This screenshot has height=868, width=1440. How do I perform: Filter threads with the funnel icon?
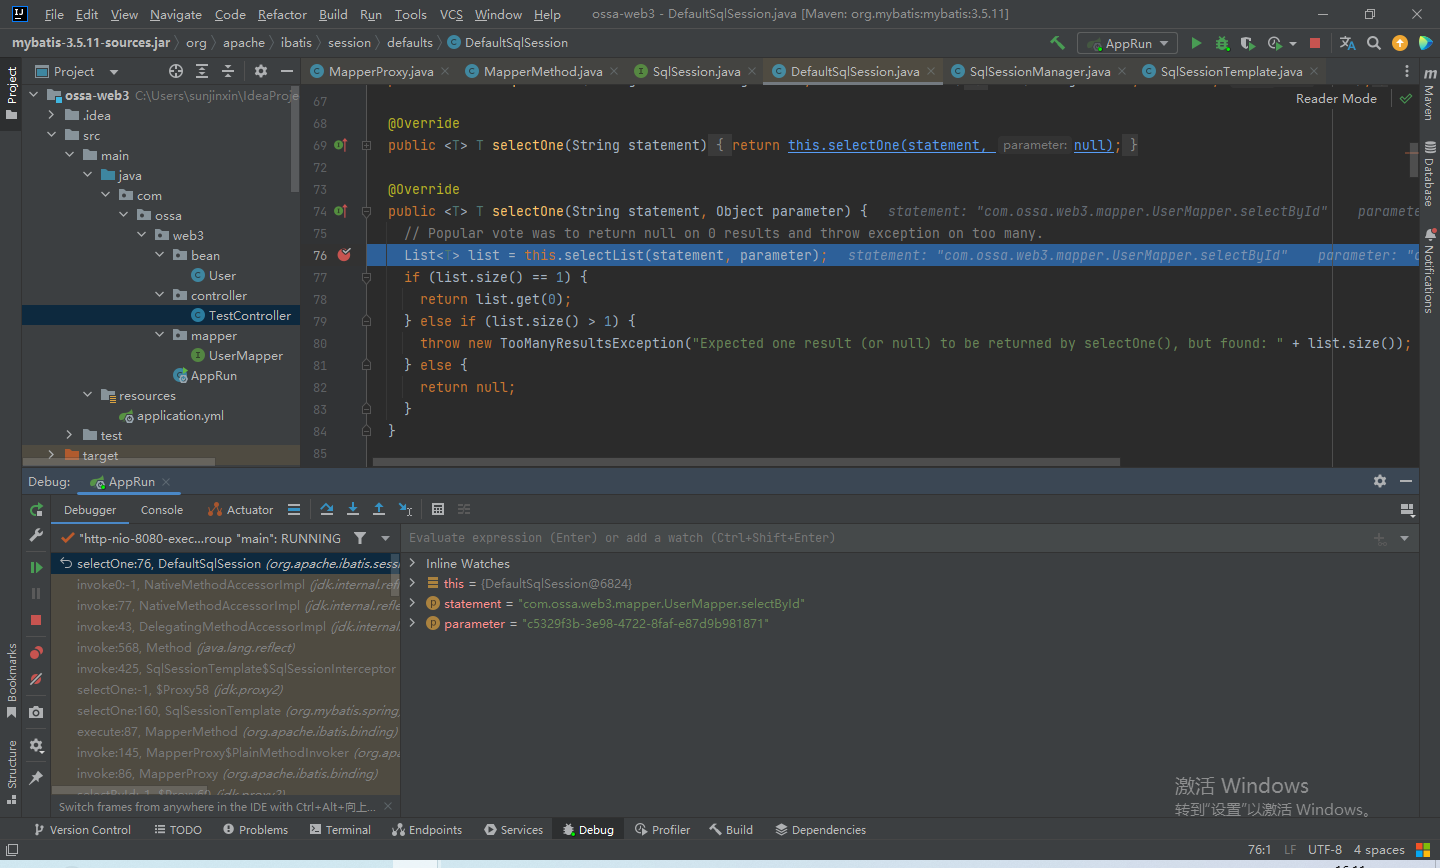tap(360, 538)
